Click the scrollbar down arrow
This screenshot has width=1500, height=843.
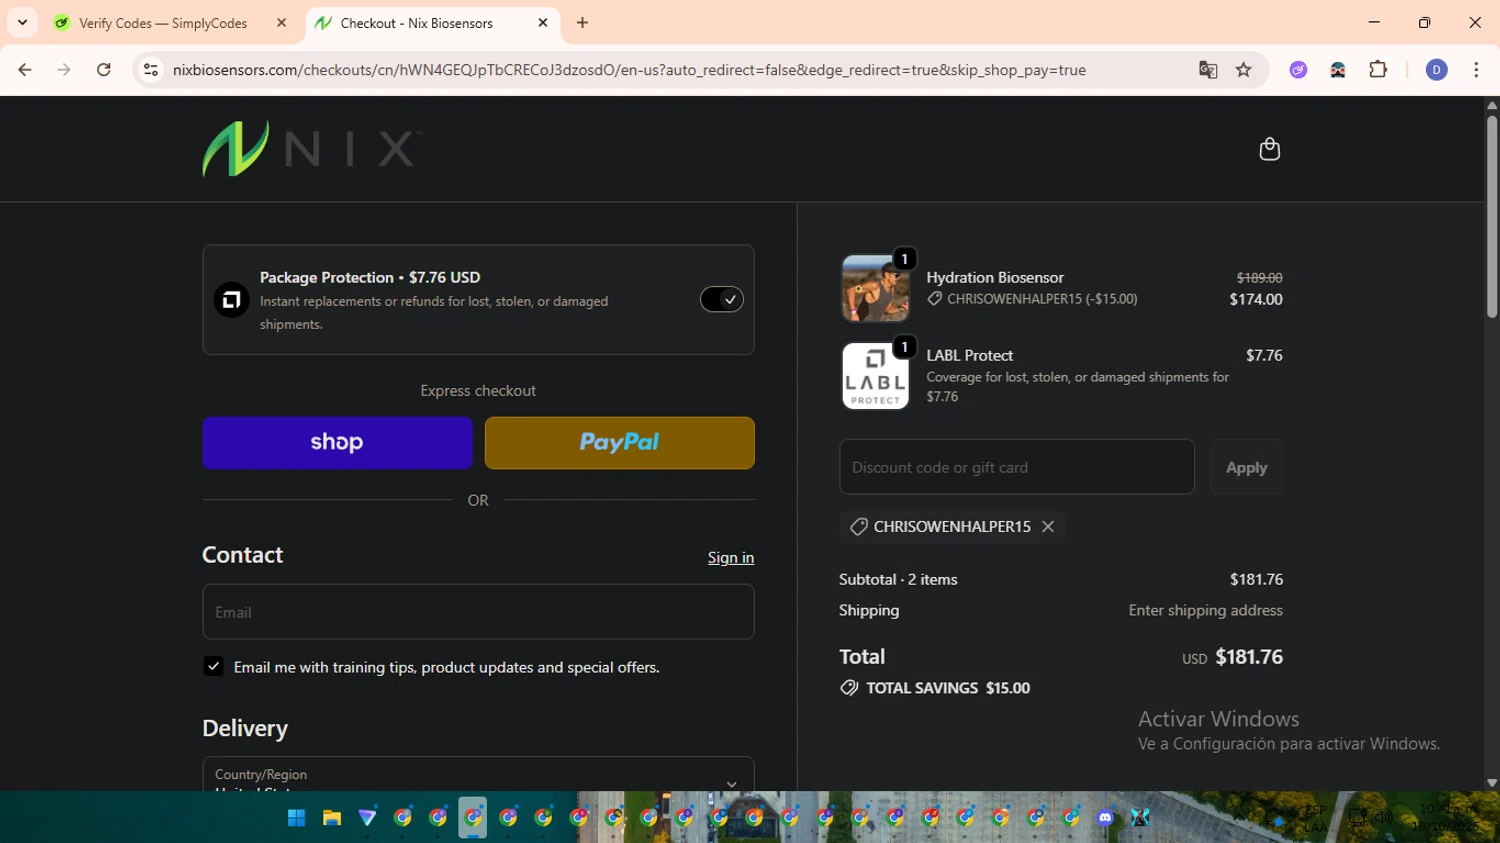point(1492,783)
